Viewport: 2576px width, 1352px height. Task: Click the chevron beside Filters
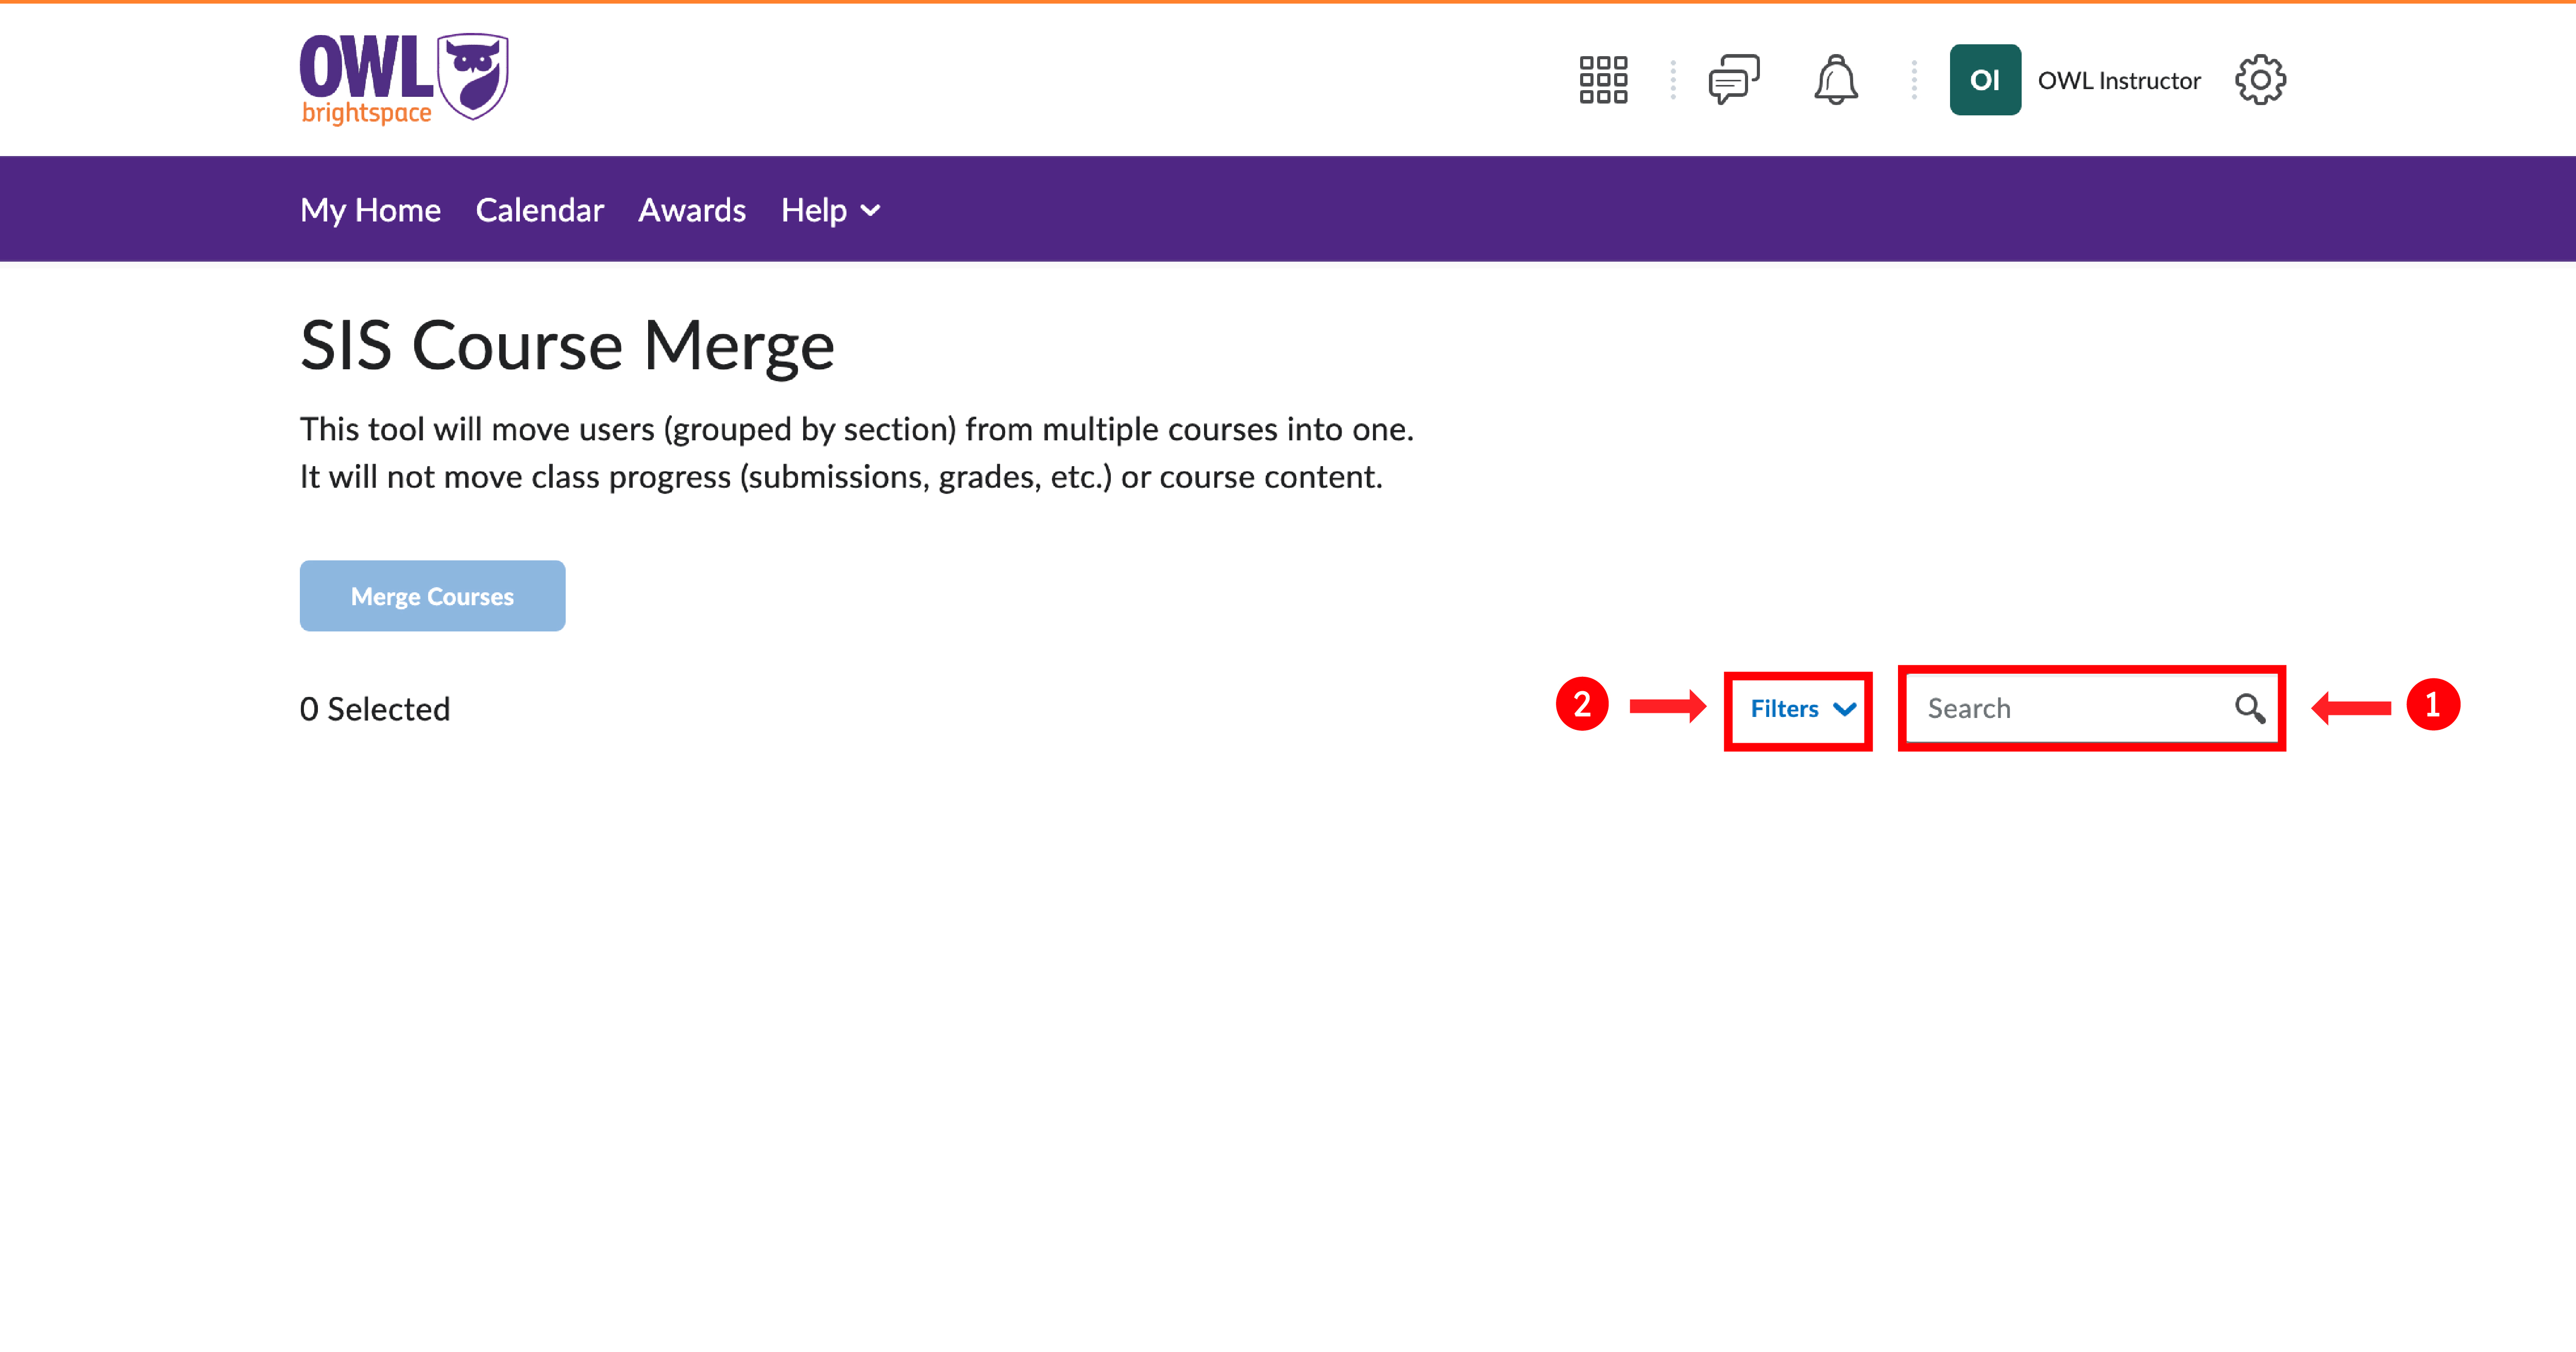coord(1843,709)
